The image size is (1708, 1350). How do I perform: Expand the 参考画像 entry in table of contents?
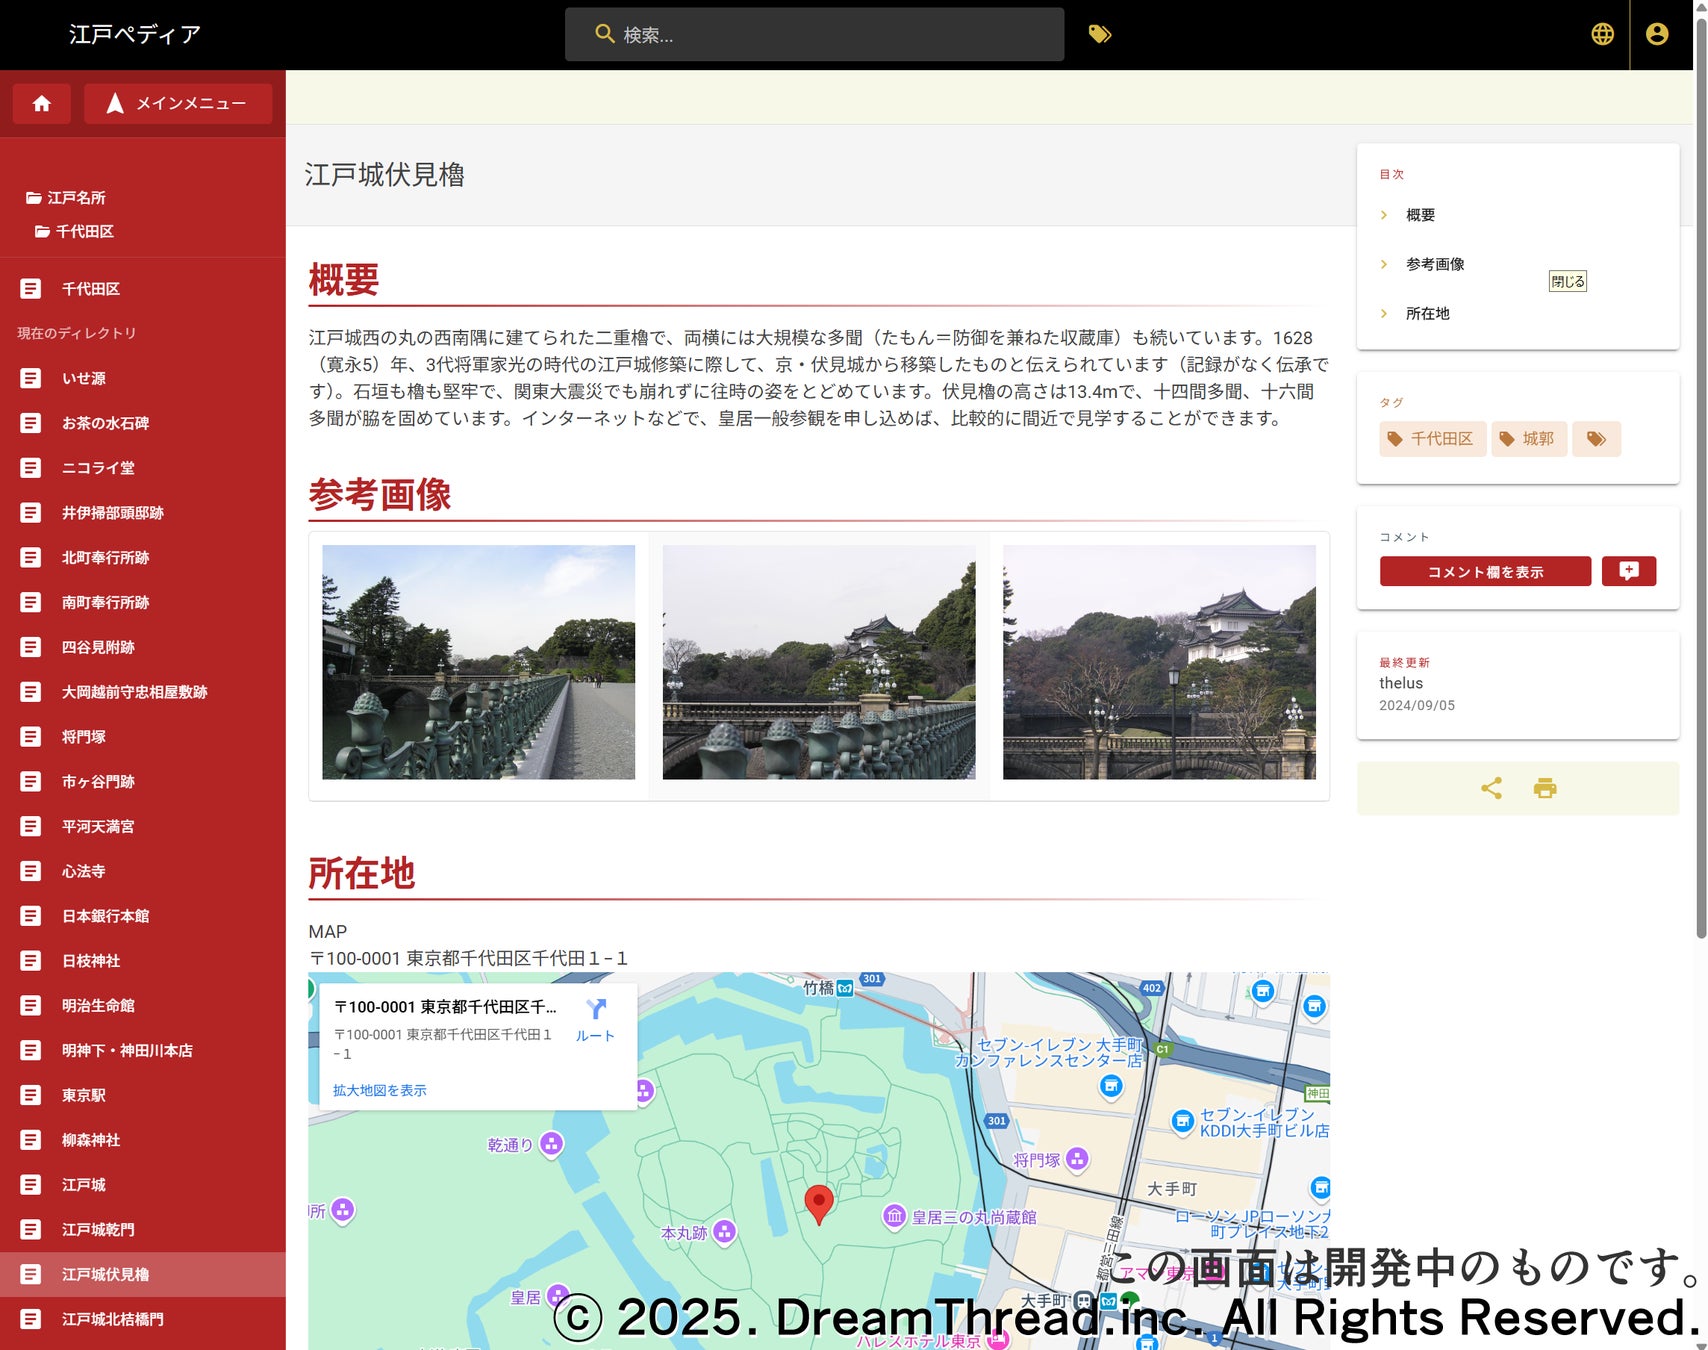tap(1434, 264)
